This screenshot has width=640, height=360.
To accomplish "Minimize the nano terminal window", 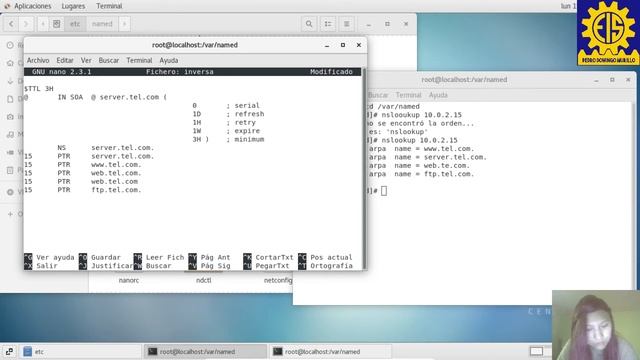I will [327, 45].
